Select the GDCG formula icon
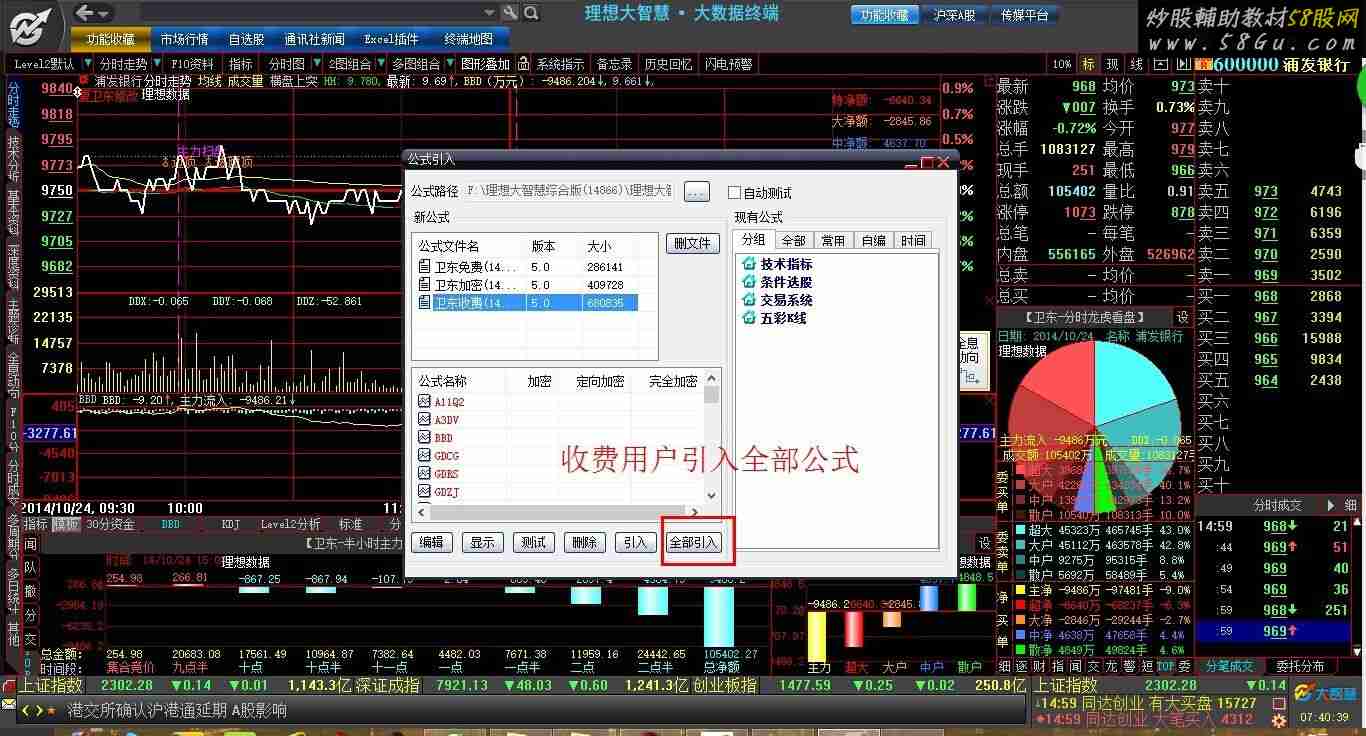This screenshot has width=1366, height=736. 424,456
